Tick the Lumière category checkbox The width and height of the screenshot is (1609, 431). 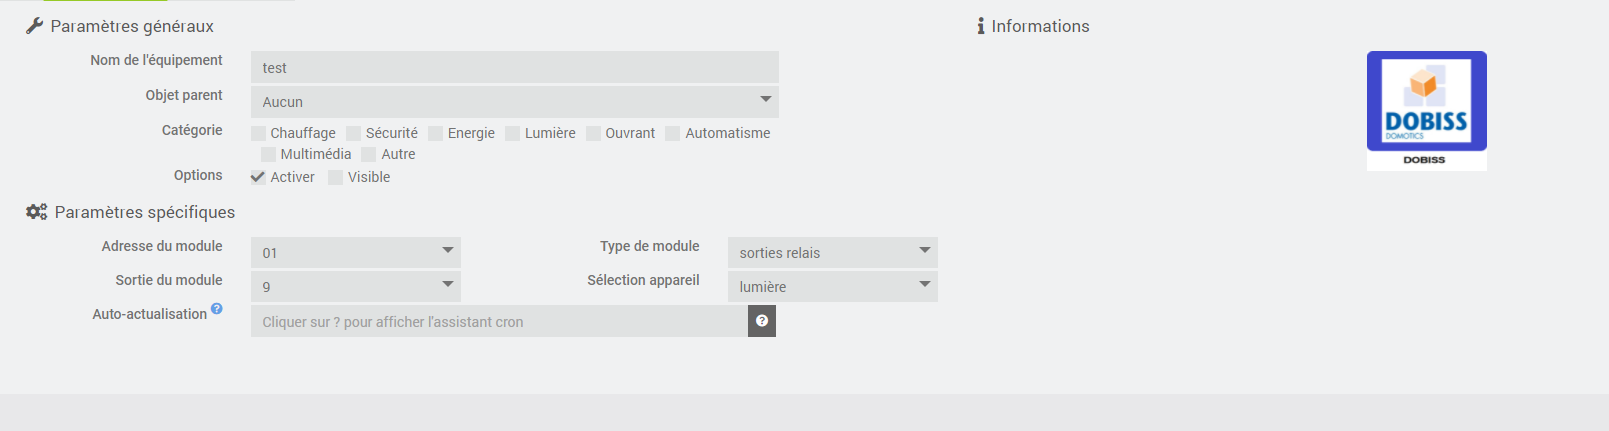click(513, 134)
